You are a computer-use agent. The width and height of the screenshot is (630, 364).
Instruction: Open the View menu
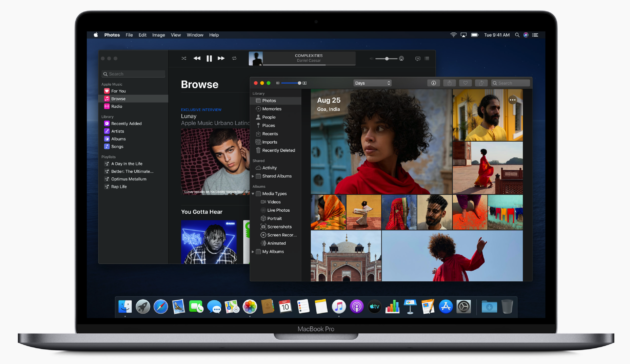point(176,35)
